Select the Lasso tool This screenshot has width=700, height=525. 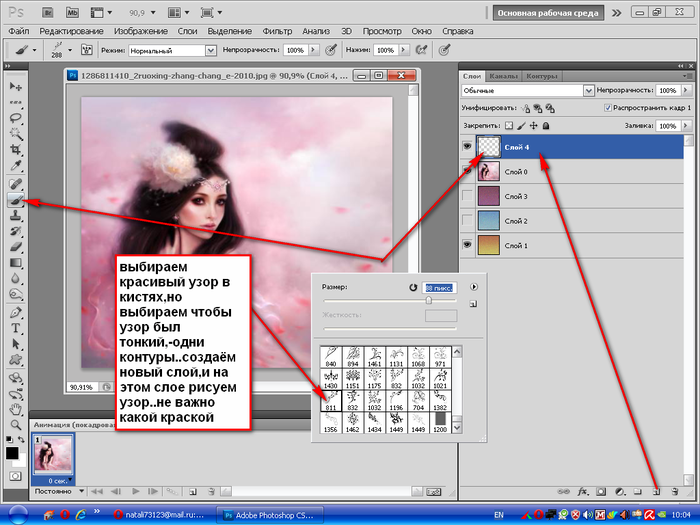[16, 117]
